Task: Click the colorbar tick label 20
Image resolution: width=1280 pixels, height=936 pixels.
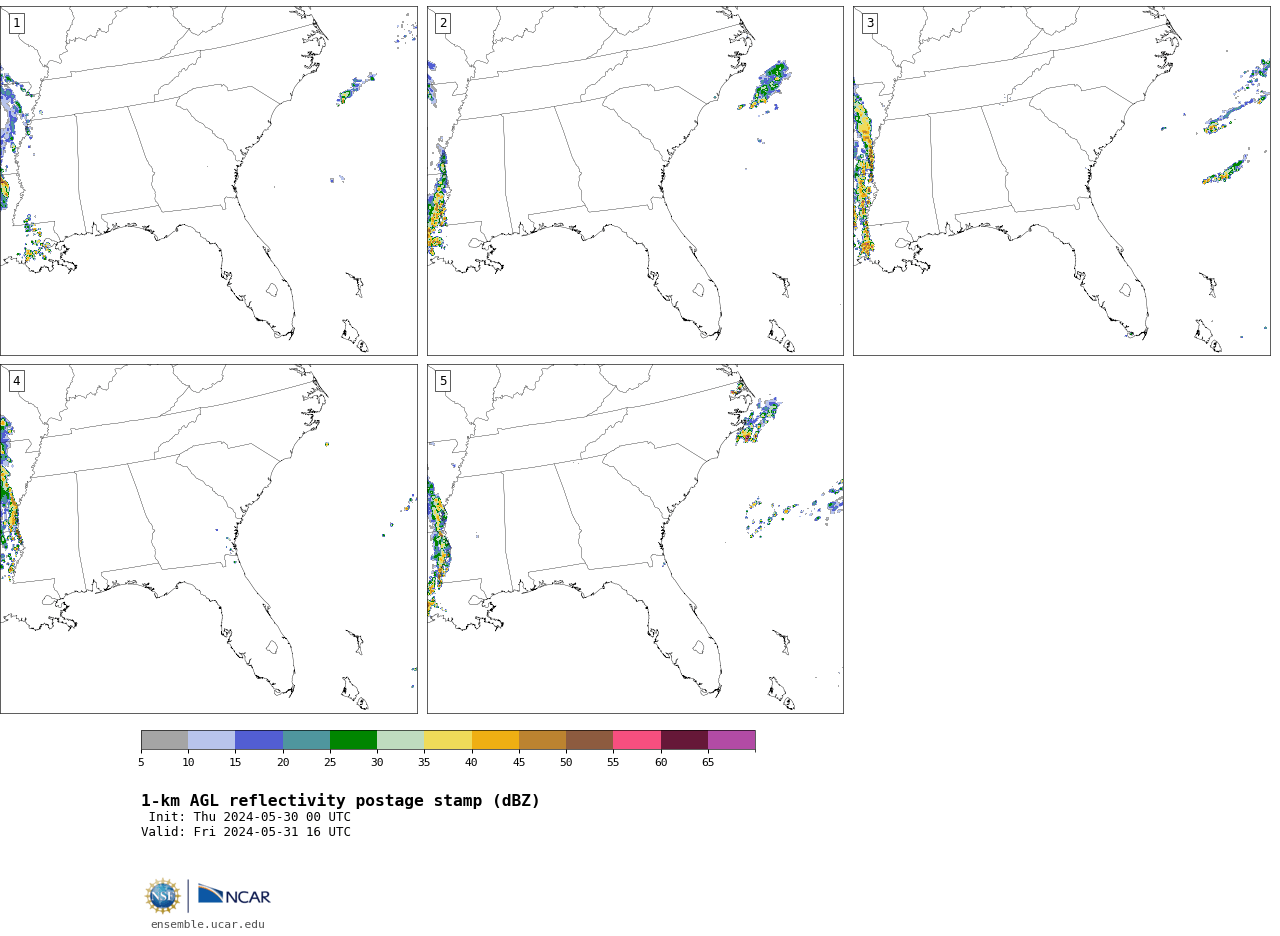Action: click(x=283, y=763)
